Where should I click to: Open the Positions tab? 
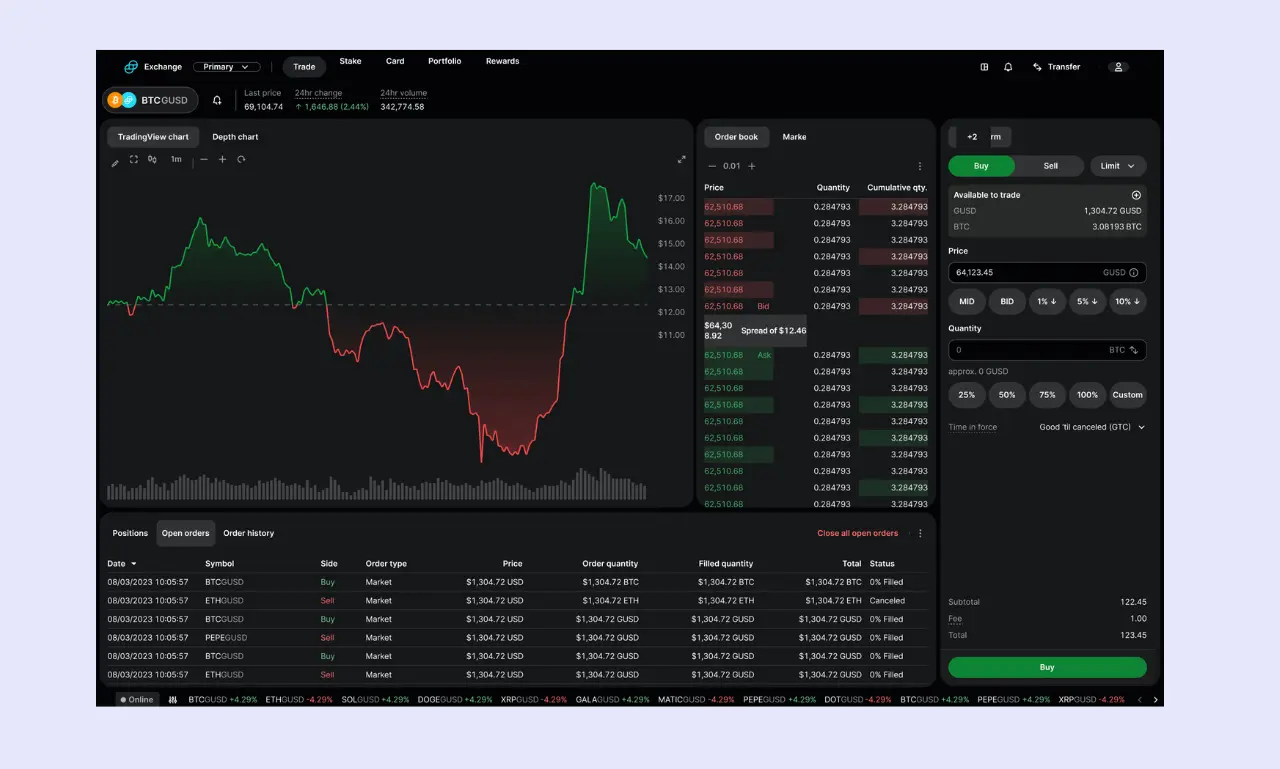pyautogui.click(x=130, y=533)
